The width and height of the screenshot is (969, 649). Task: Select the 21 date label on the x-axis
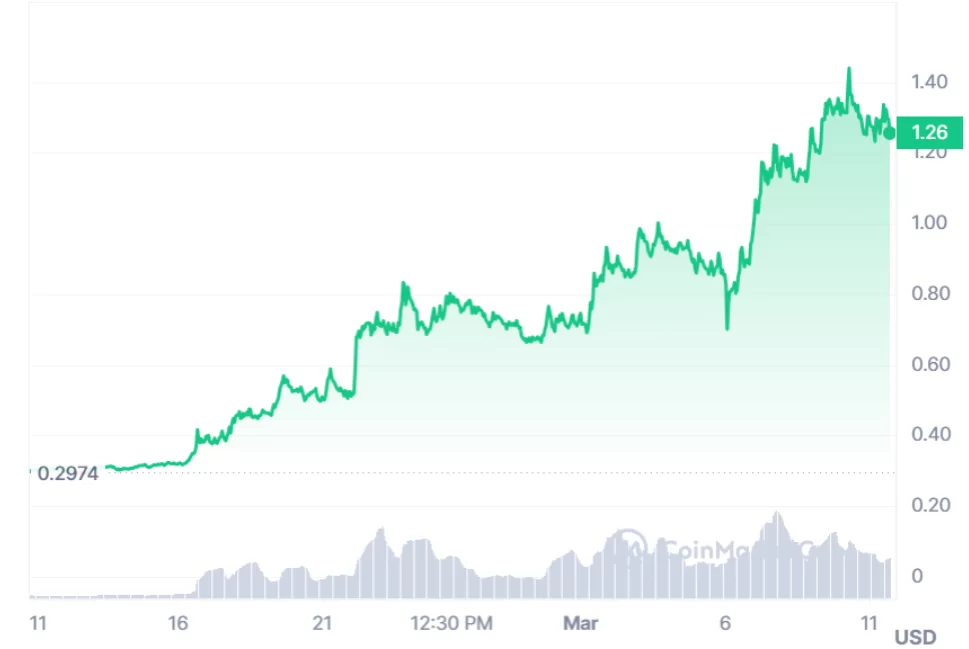pos(322,624)
